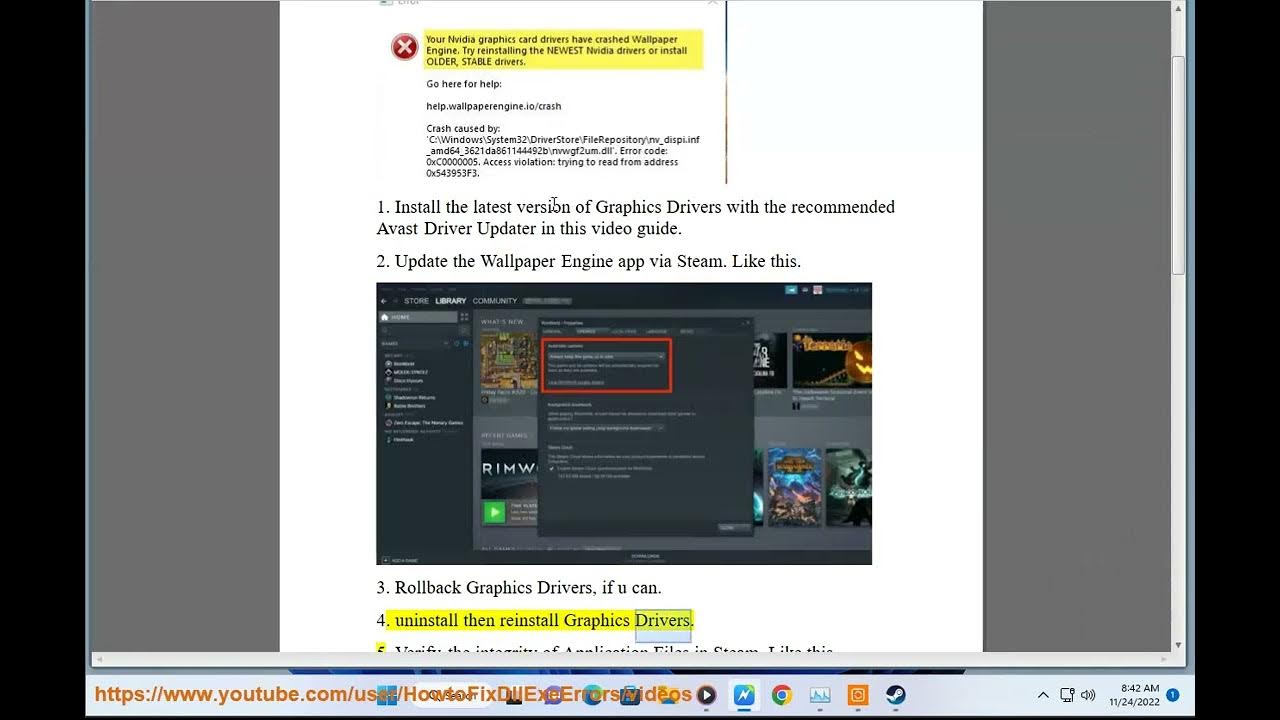Click the Steam library properties screenshot image
The image size is (1280, 720).
[624, 423]
